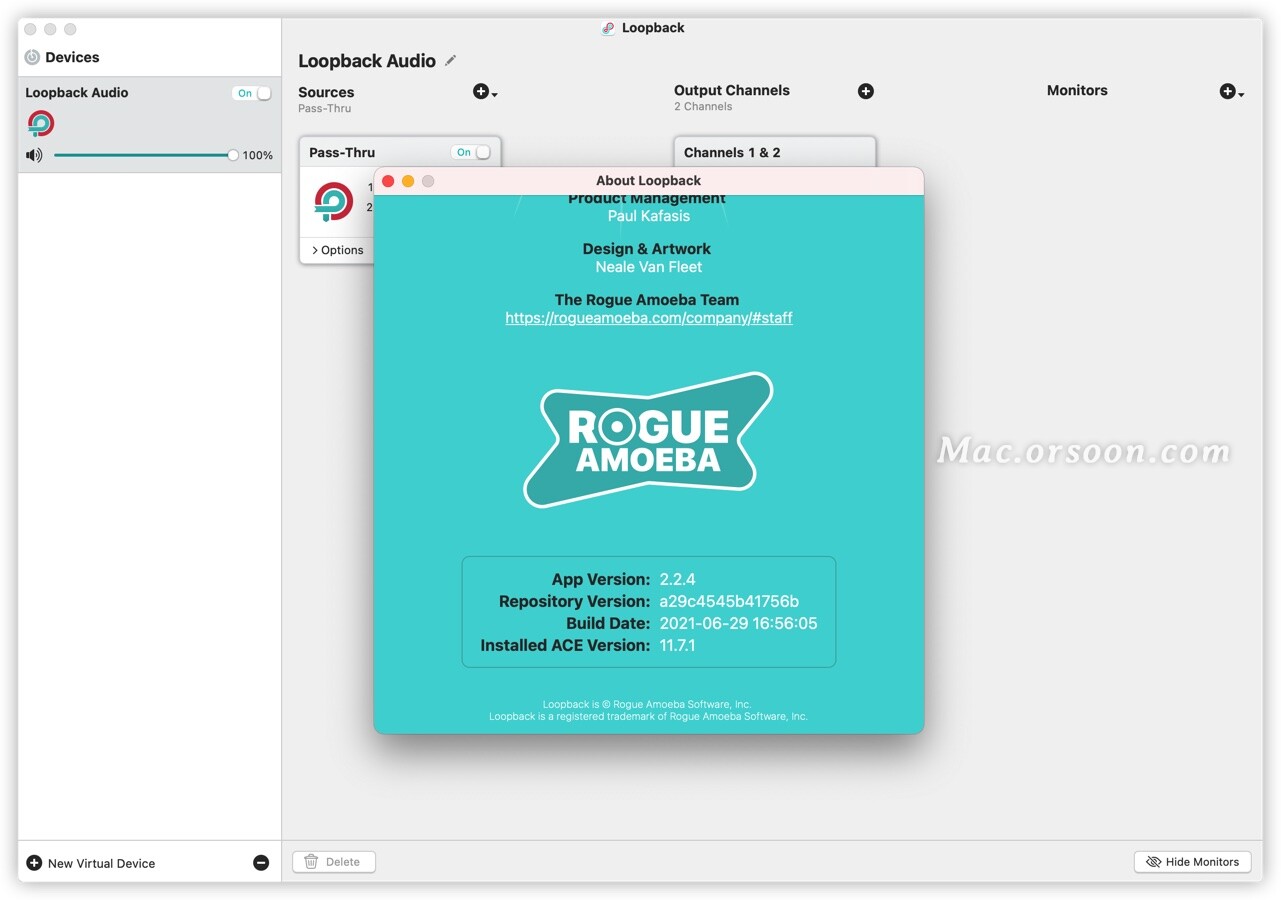Click the Delete button at bottom

click(334, 862)
